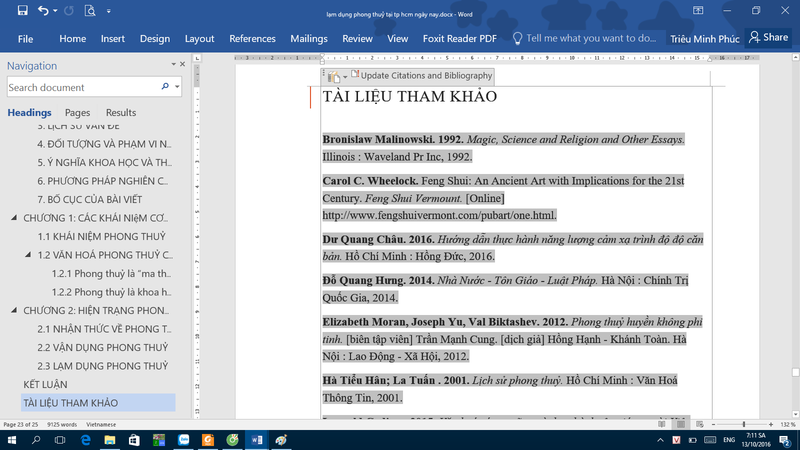The image size is (800, 450).
Task: Click the Save icon in Quick Access Toolbar
Action: (x=22, y=11)
